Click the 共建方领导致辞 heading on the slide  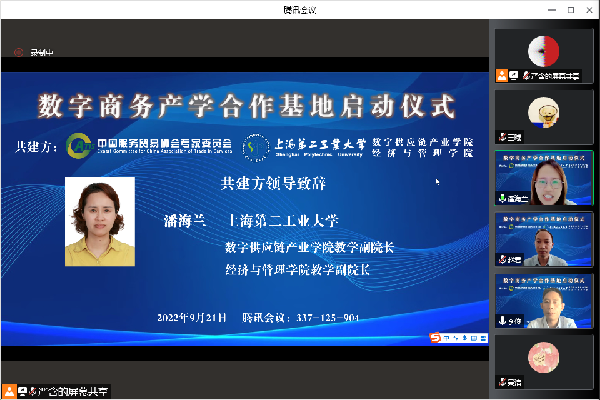point(273,183)
